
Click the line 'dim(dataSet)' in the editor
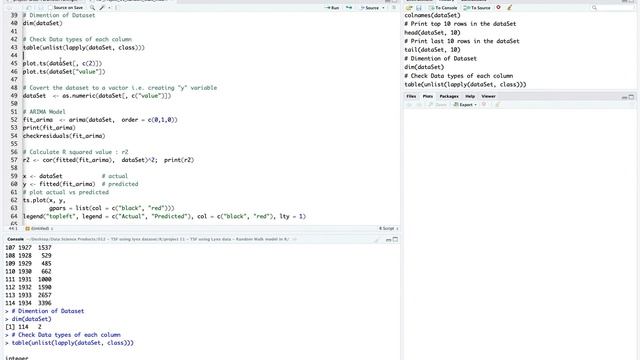coord(42,23)
